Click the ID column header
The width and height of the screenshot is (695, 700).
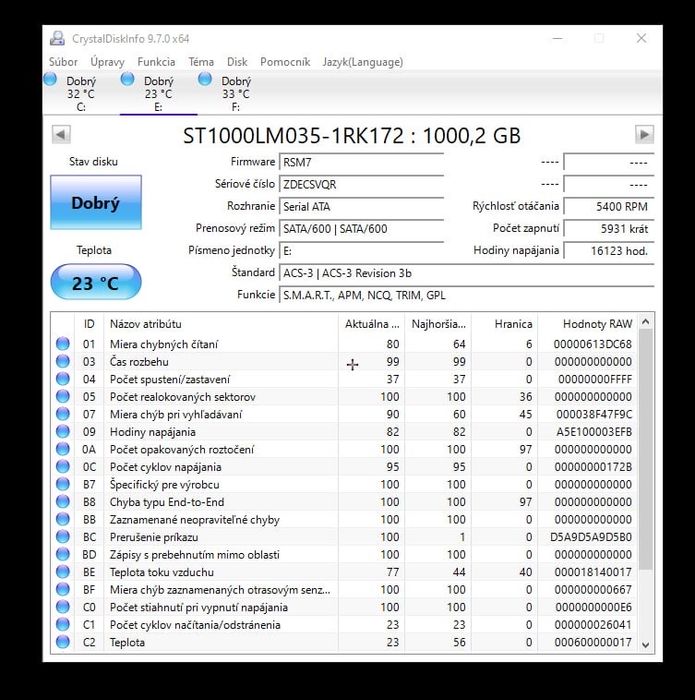(x=89, y=324)
